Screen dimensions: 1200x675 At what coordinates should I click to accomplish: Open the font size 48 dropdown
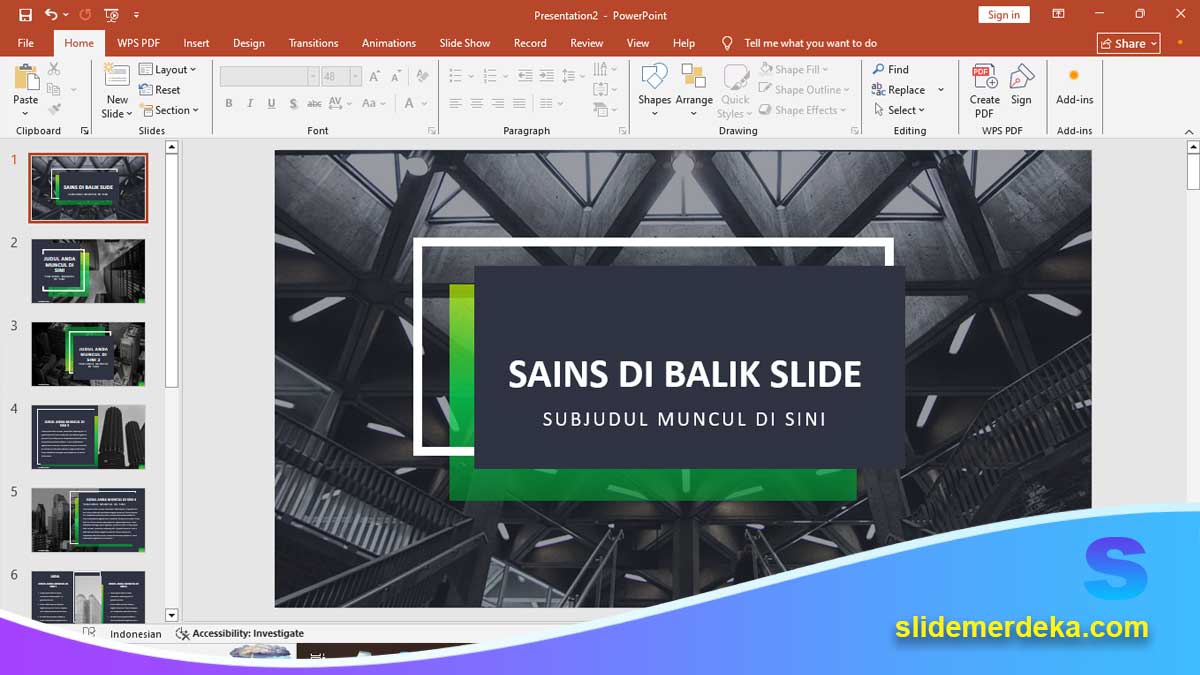356,76
